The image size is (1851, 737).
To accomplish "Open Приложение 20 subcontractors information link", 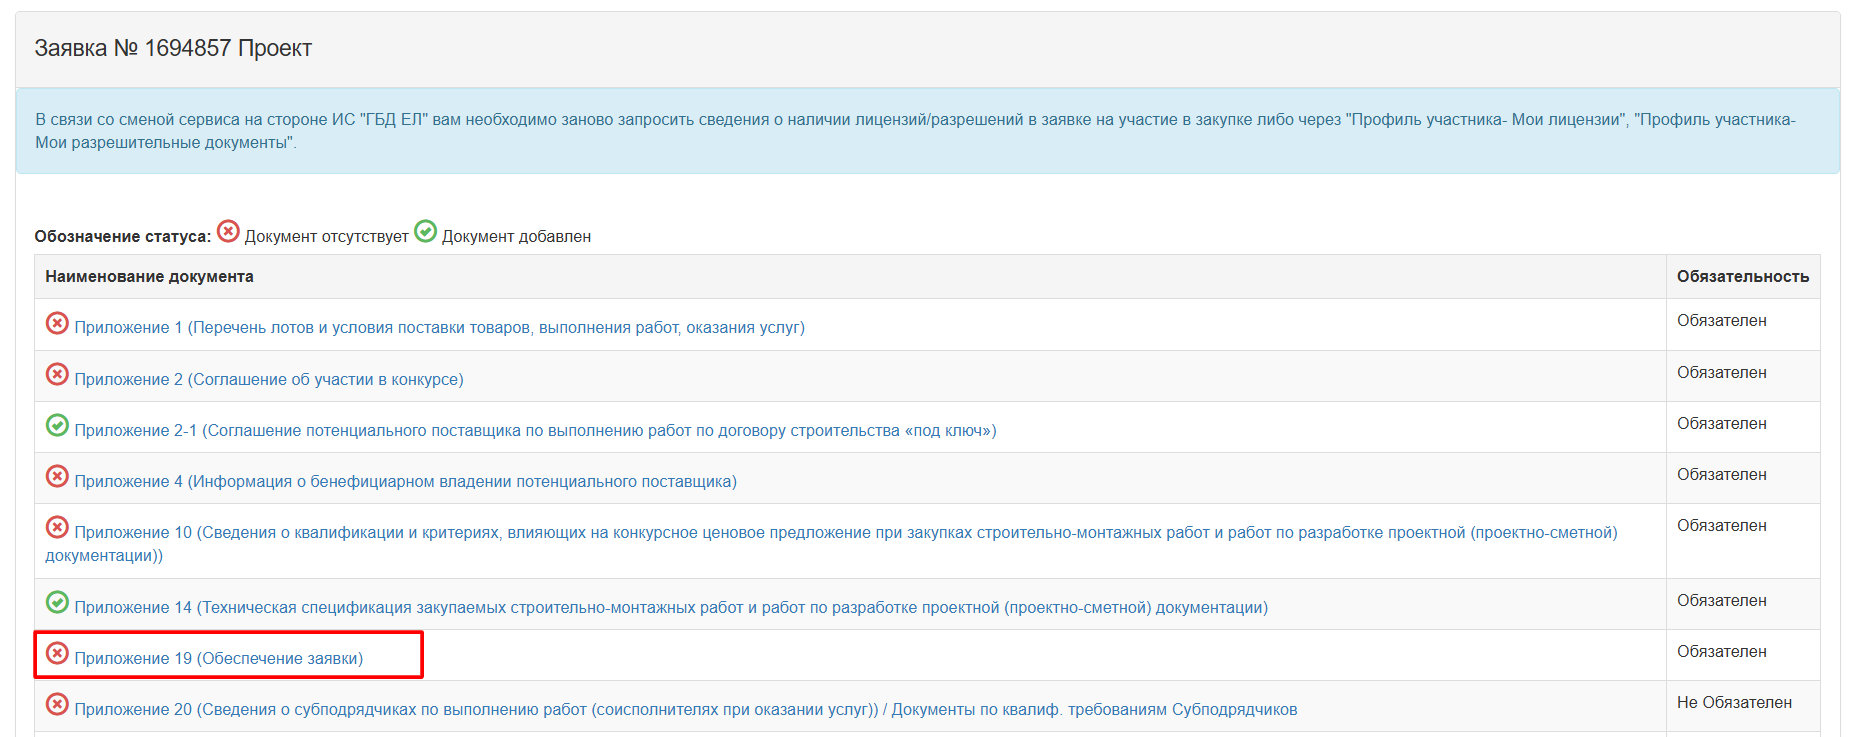I will [x=685, y=710].
